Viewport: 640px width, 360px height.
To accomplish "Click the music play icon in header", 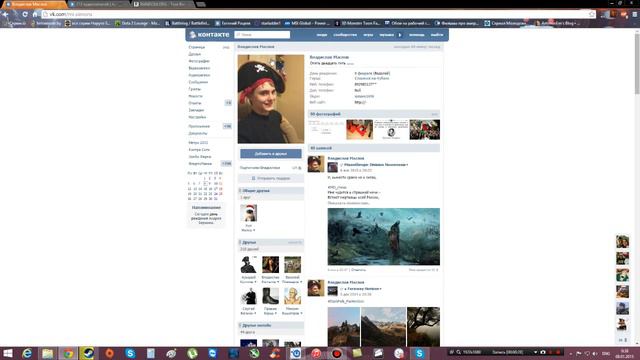I will pos(400,35).
